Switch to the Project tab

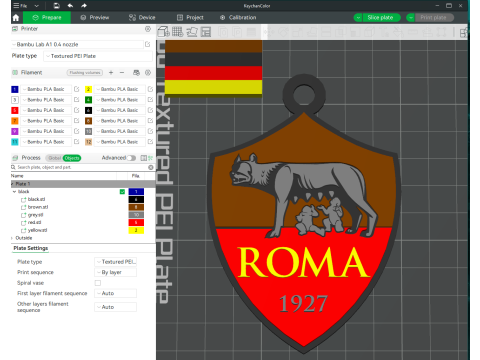tap(190, 18)
